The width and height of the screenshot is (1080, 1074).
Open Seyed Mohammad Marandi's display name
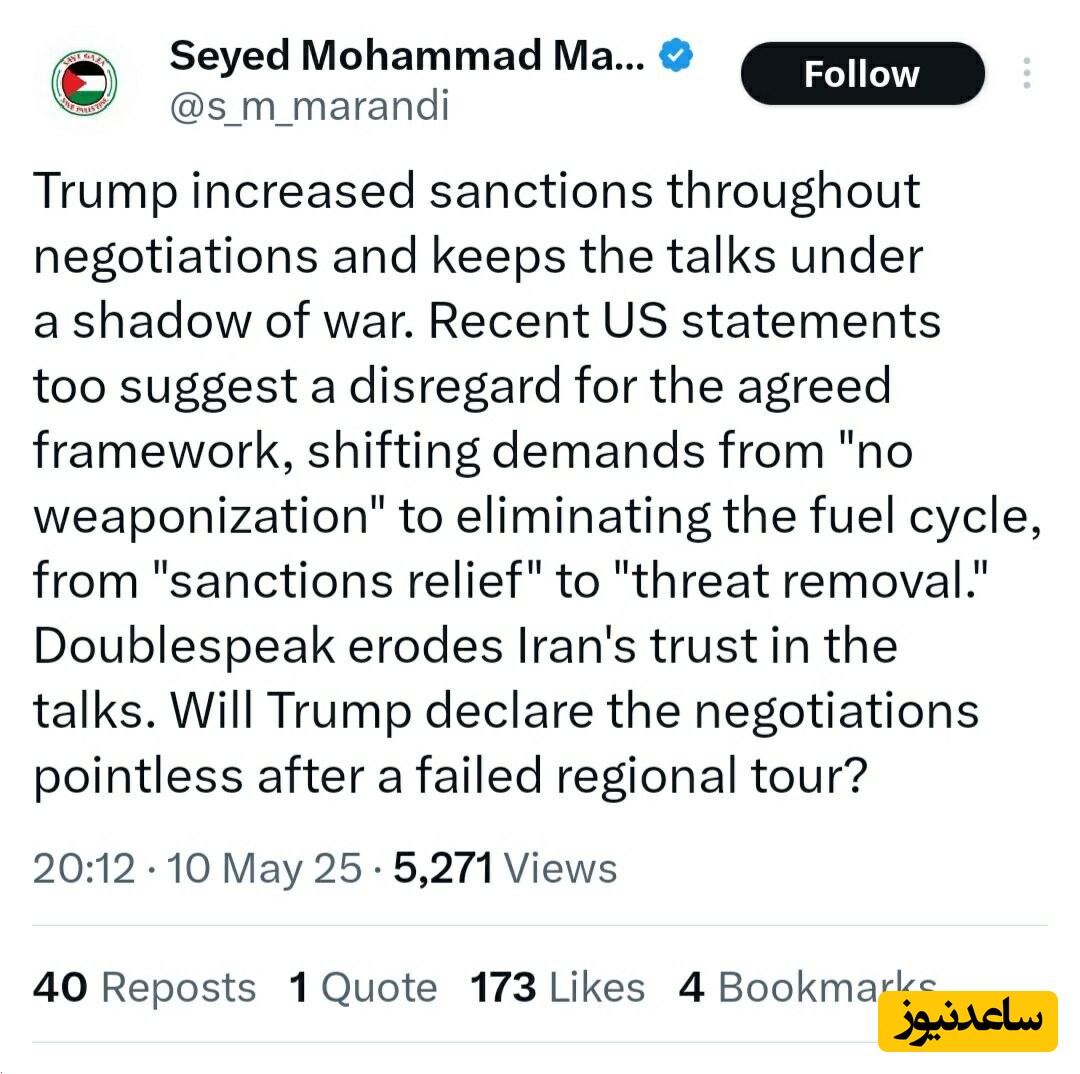(x=408, y=57)
